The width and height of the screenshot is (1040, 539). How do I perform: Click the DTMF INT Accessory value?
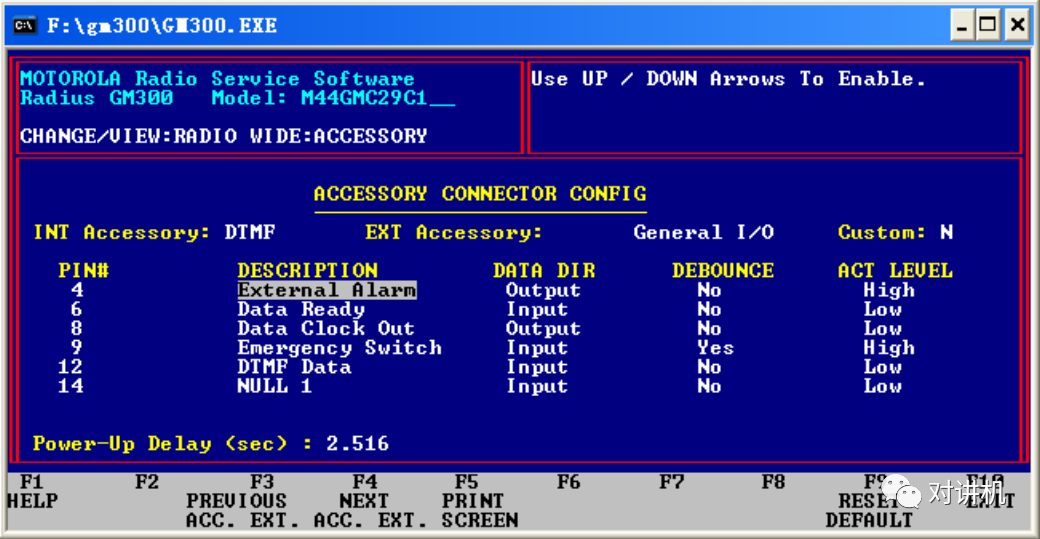coord(250,233)
